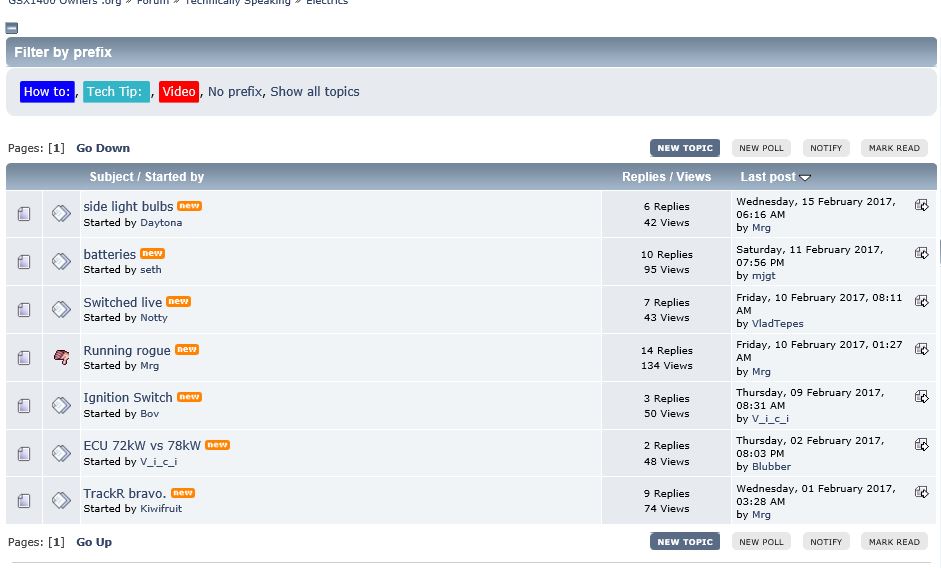The width and height of the screenshot is (941, 568).
Task: Open profile of starter Notty
Action: 154,318
